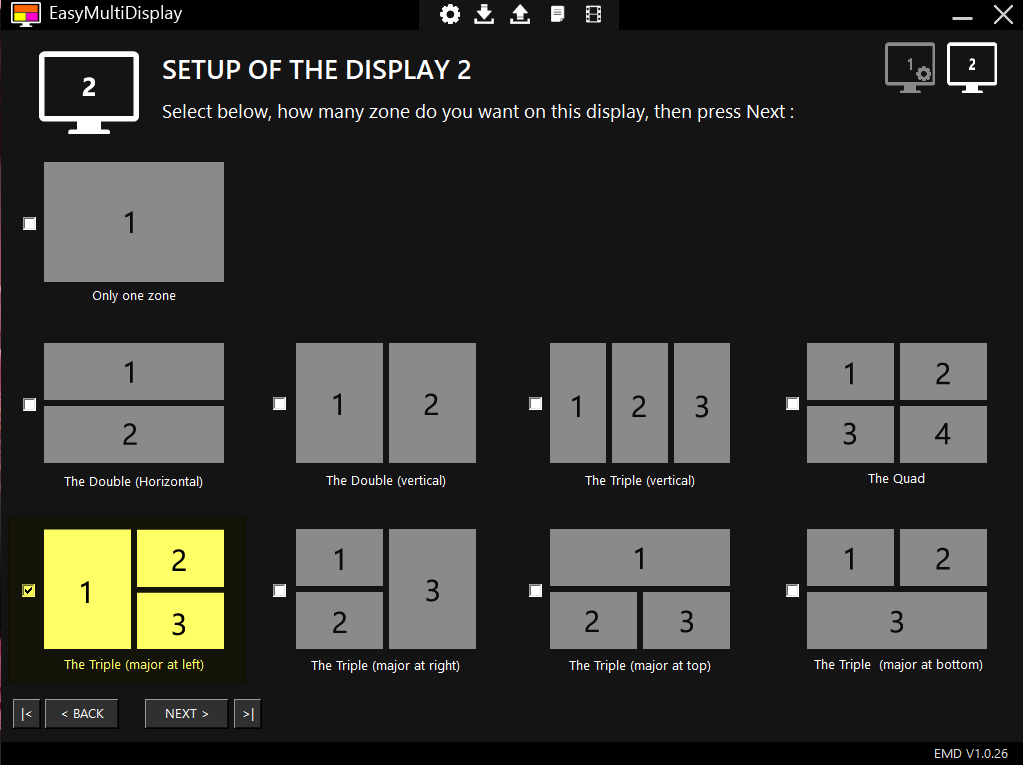The height and width of the screenshot is (765, 1023).
Task: Click the upload arrow icon in the toolbar
Action: (x=520, y=14)
